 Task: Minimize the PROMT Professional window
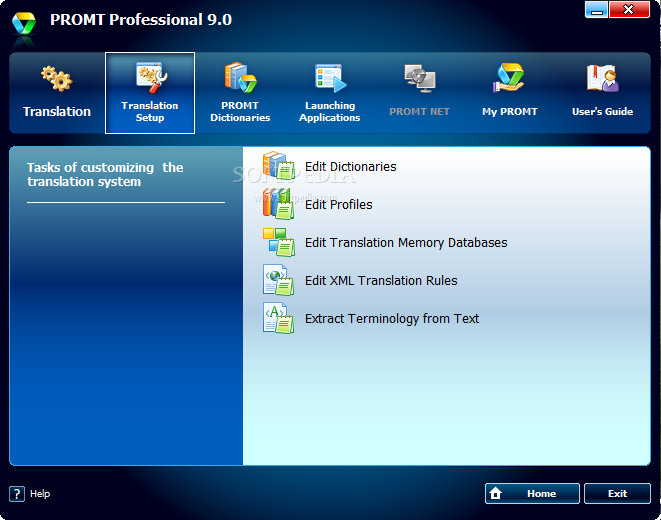pyautogui.click(x=596, y=9)
